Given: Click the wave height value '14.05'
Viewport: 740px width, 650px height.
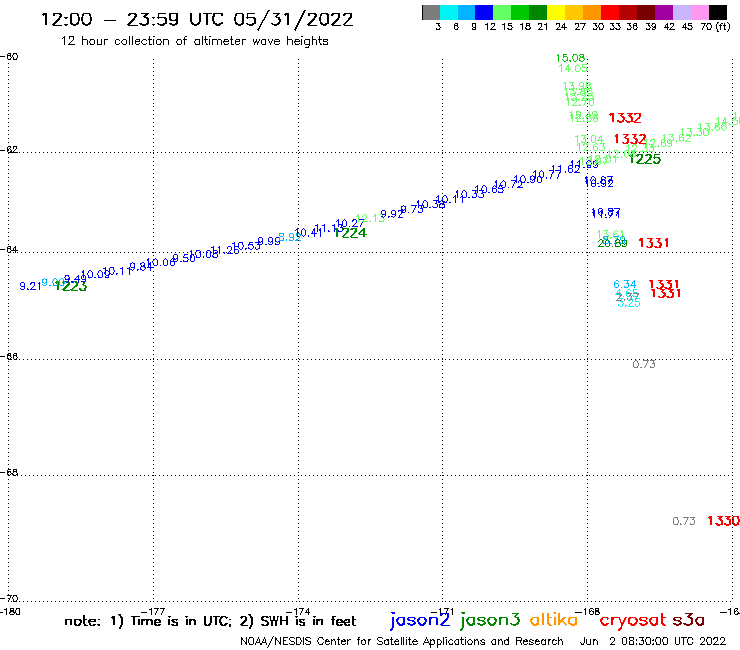Looking at the screenshot, I should click(x=573, y=68).
